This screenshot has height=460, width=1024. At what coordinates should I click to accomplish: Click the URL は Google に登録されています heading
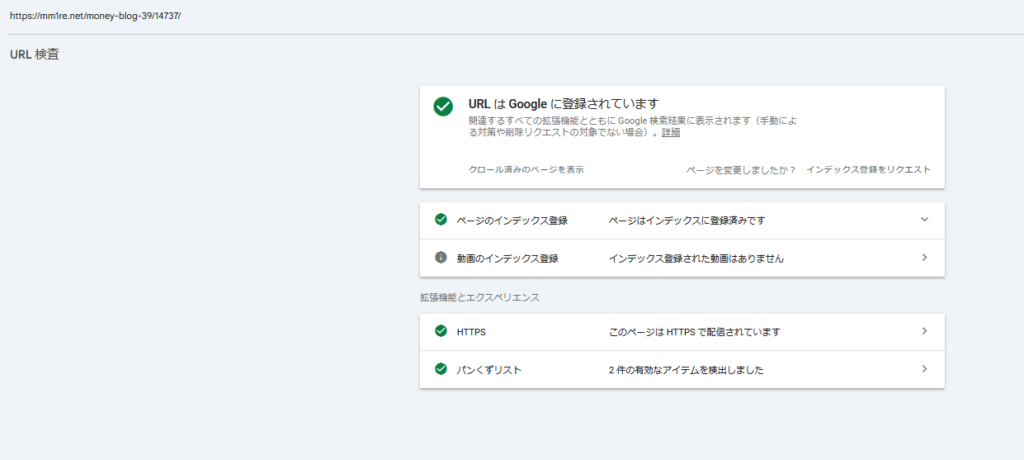coord(563,103)
